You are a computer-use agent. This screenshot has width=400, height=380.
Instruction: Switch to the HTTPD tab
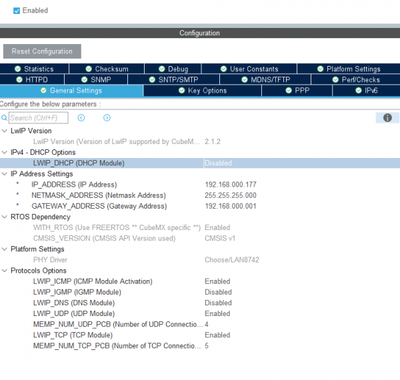[32, 80]
